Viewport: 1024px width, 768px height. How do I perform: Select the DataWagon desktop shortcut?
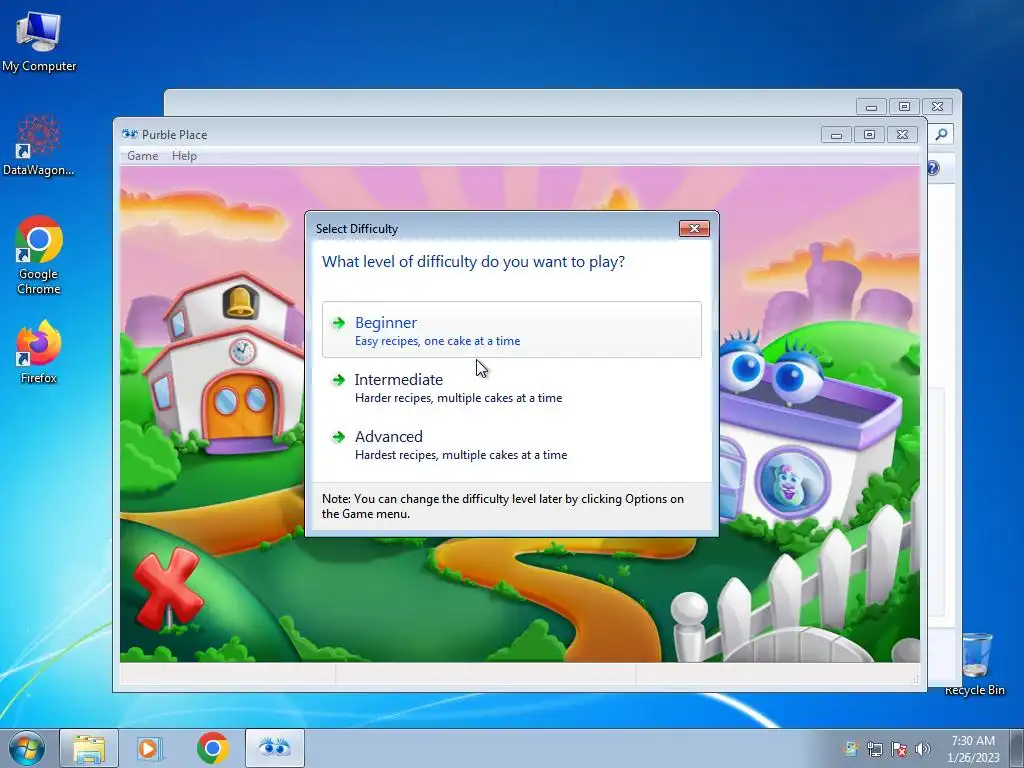39,145
